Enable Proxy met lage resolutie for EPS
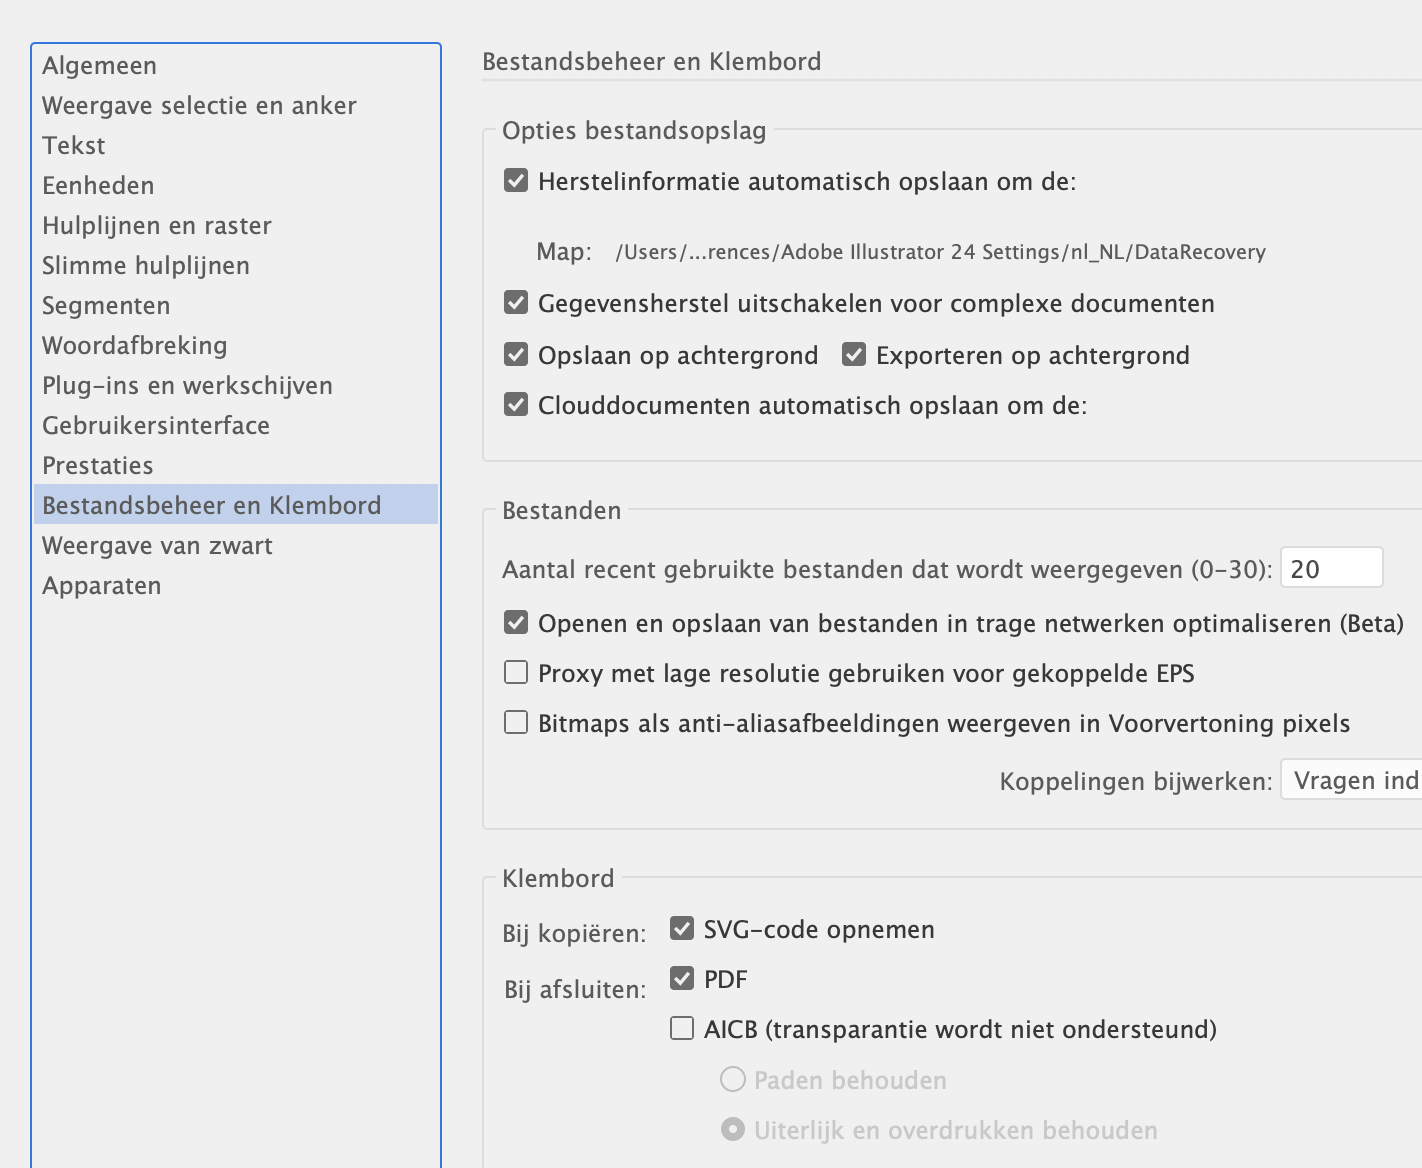 [x=516, y=673]
